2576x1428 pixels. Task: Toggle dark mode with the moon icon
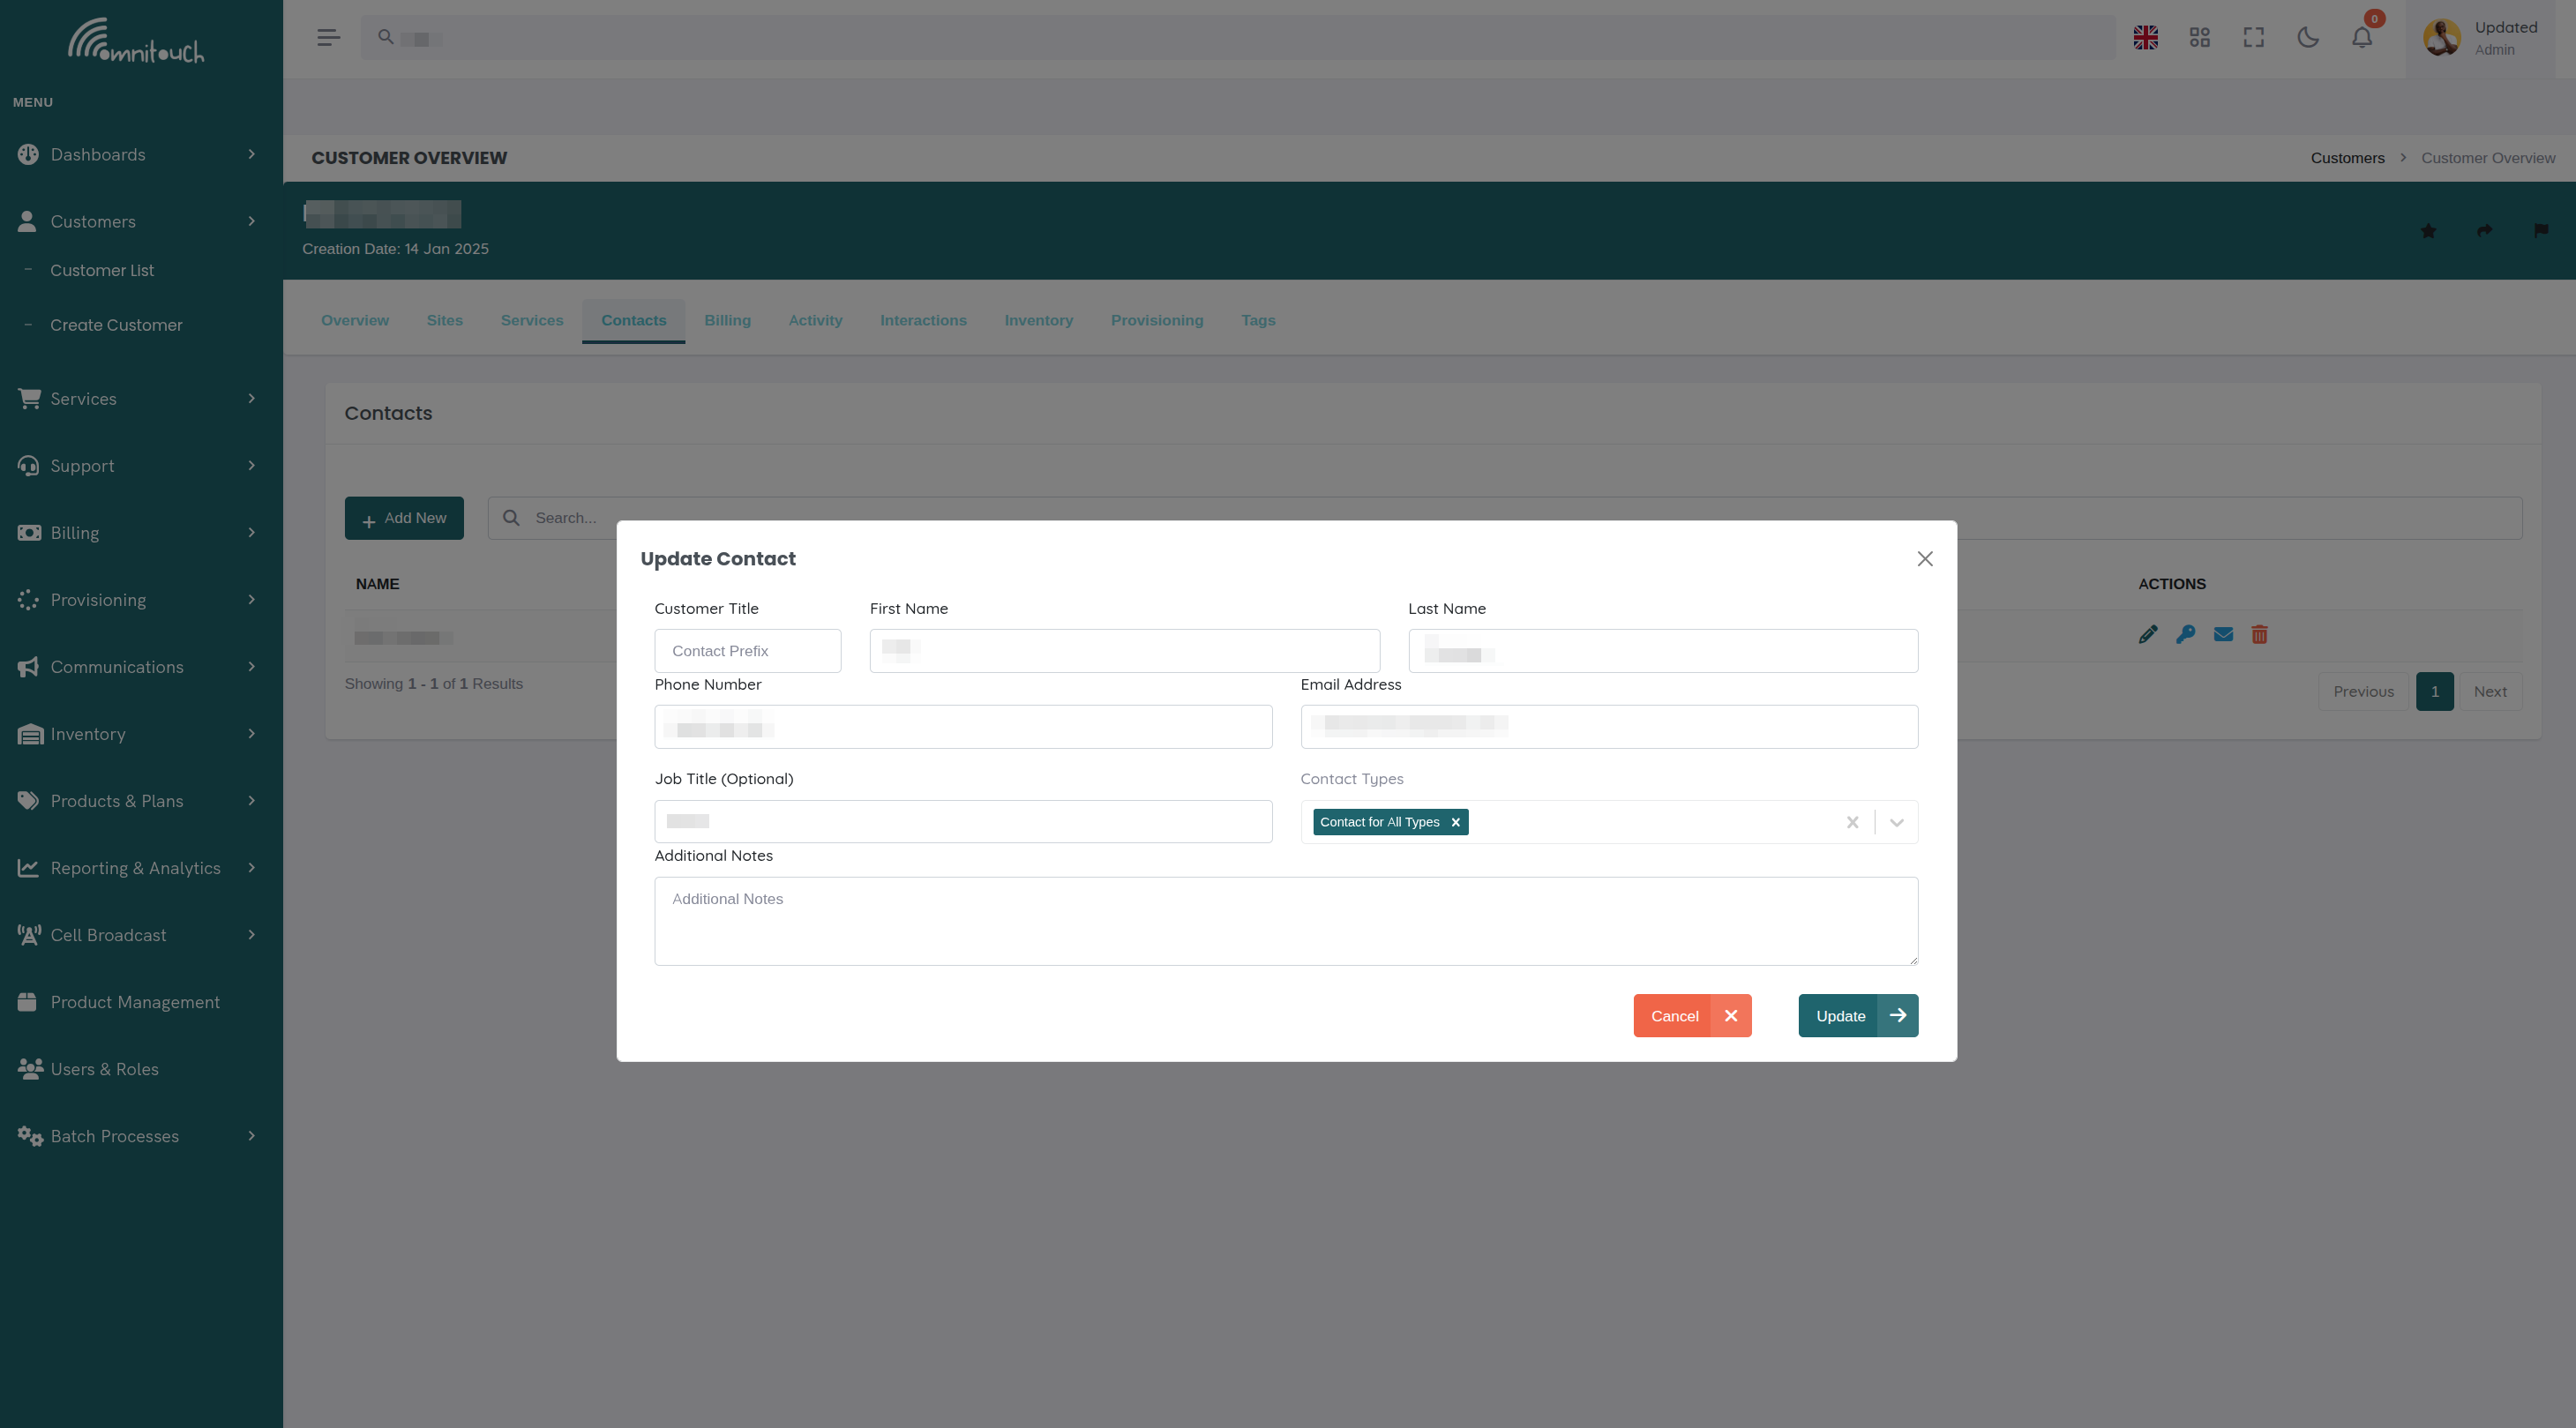tap(2308, 37)
